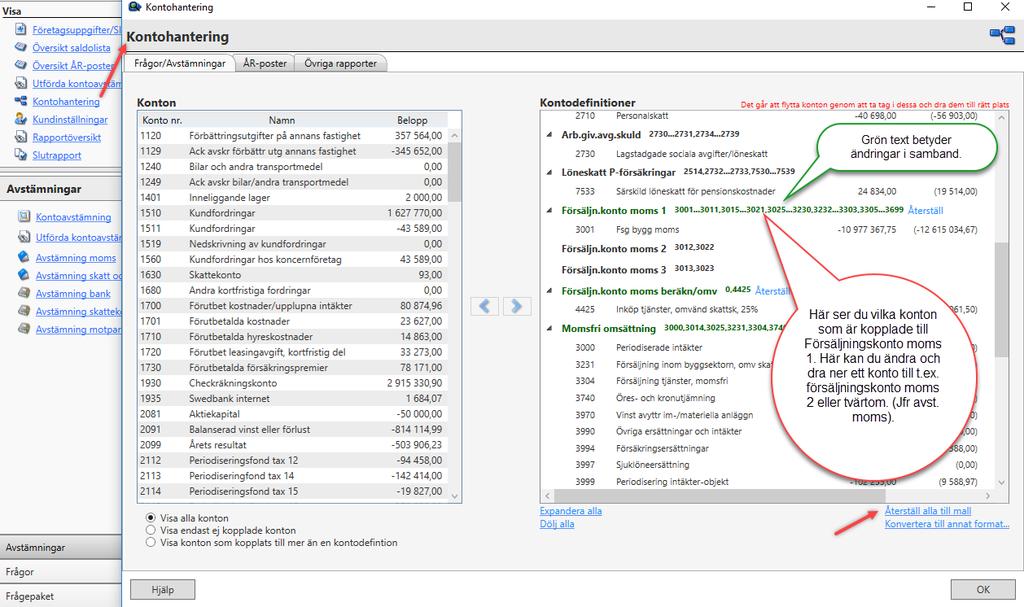Click the left arrow move-account button
Screen dimensions: 1024x607
coord(485,306)
